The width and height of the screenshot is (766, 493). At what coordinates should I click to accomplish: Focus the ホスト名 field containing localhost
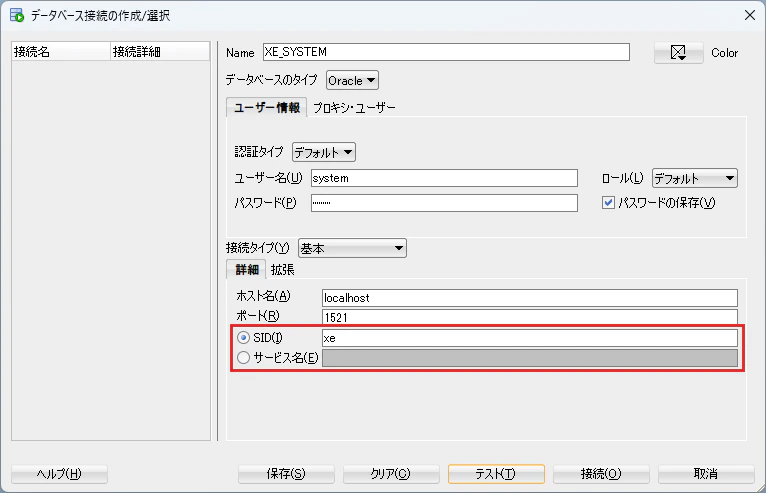530,298
